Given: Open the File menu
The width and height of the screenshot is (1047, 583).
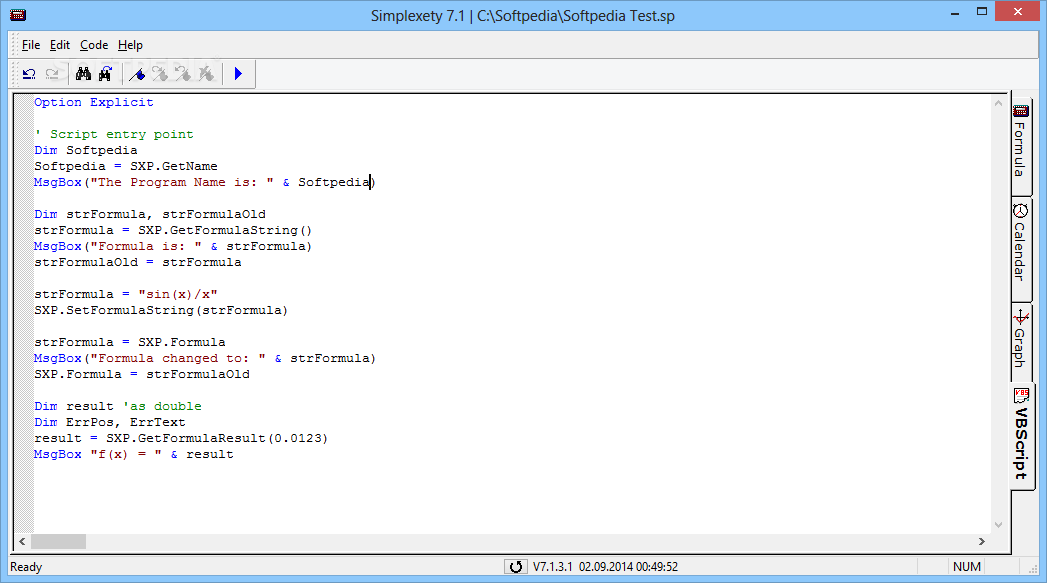Looking at the screenshot, I should 31,45.
